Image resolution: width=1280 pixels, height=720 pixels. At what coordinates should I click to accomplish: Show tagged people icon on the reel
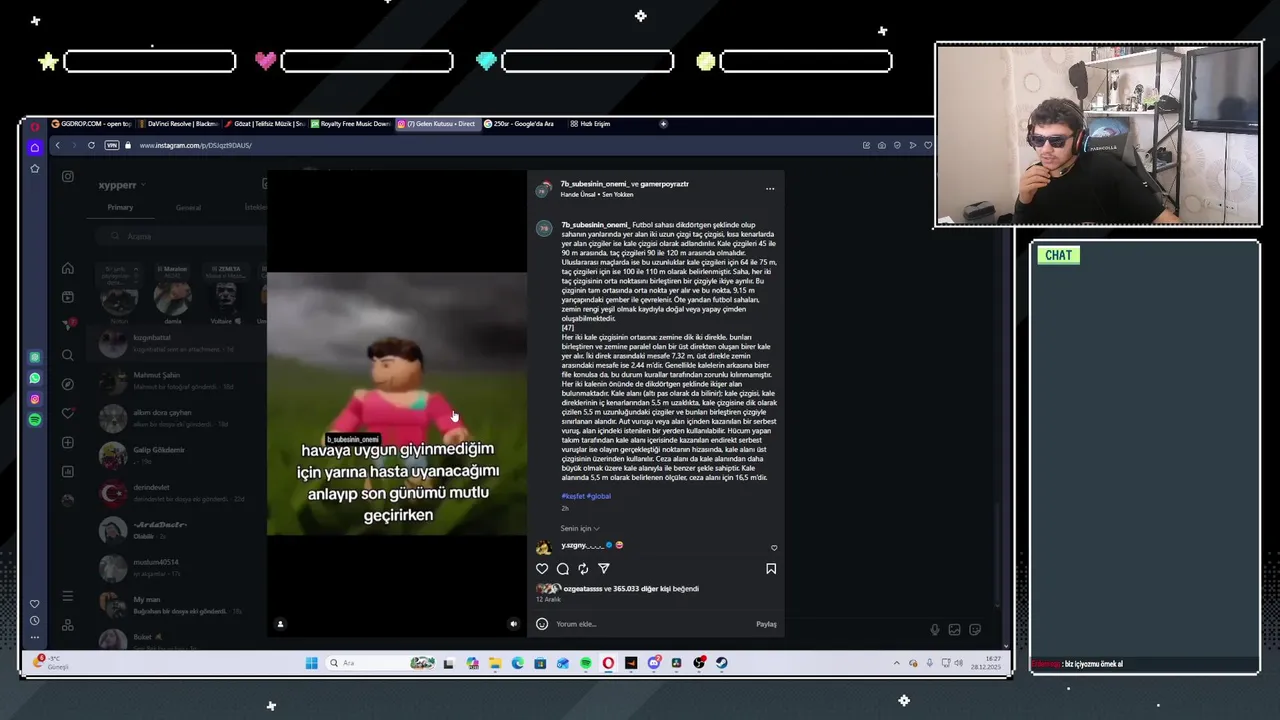click(x=280, y=624)
